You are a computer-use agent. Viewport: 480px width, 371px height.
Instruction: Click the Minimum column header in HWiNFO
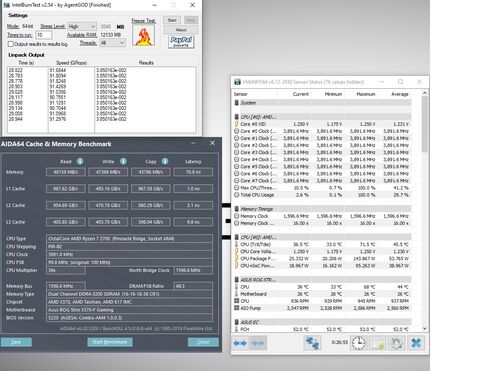pyautogui.click(x=333, y=94)
